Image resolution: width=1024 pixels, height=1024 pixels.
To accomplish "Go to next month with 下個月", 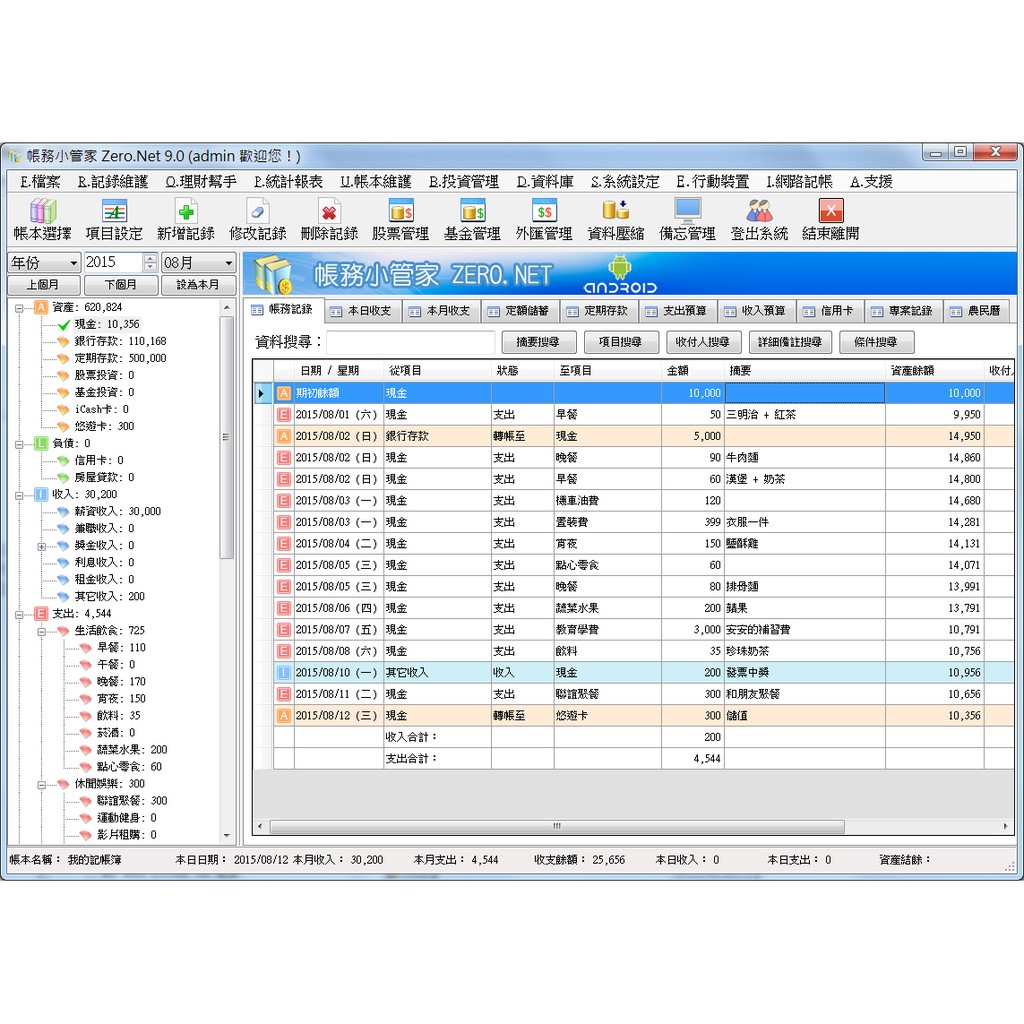I will coord(121,285).
